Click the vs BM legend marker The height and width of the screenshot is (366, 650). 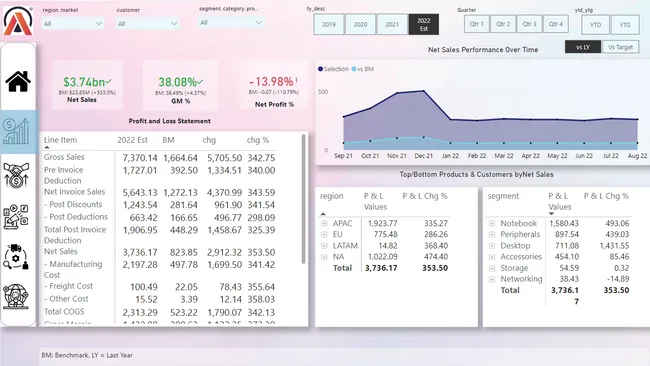pos(354,69)
